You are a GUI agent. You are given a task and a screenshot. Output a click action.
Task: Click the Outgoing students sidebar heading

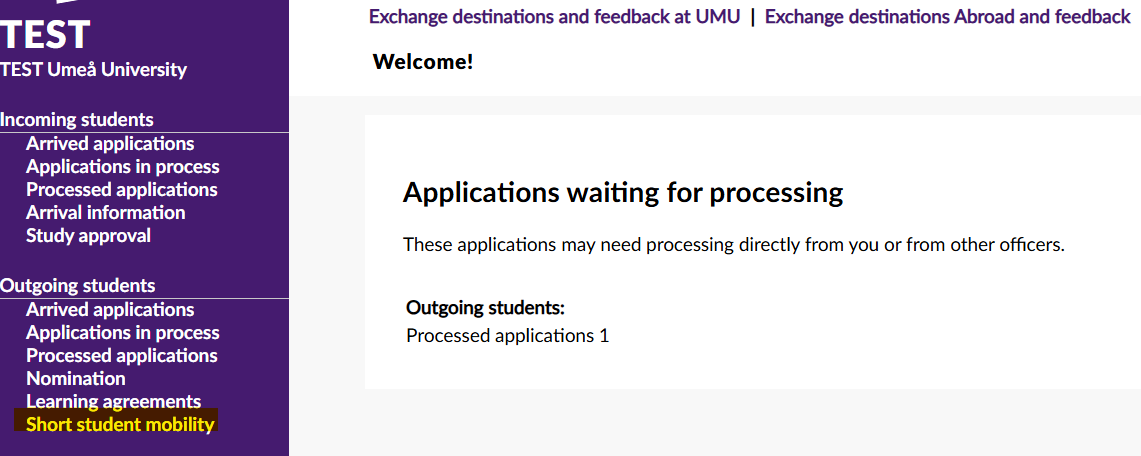[x=77, y=285]
